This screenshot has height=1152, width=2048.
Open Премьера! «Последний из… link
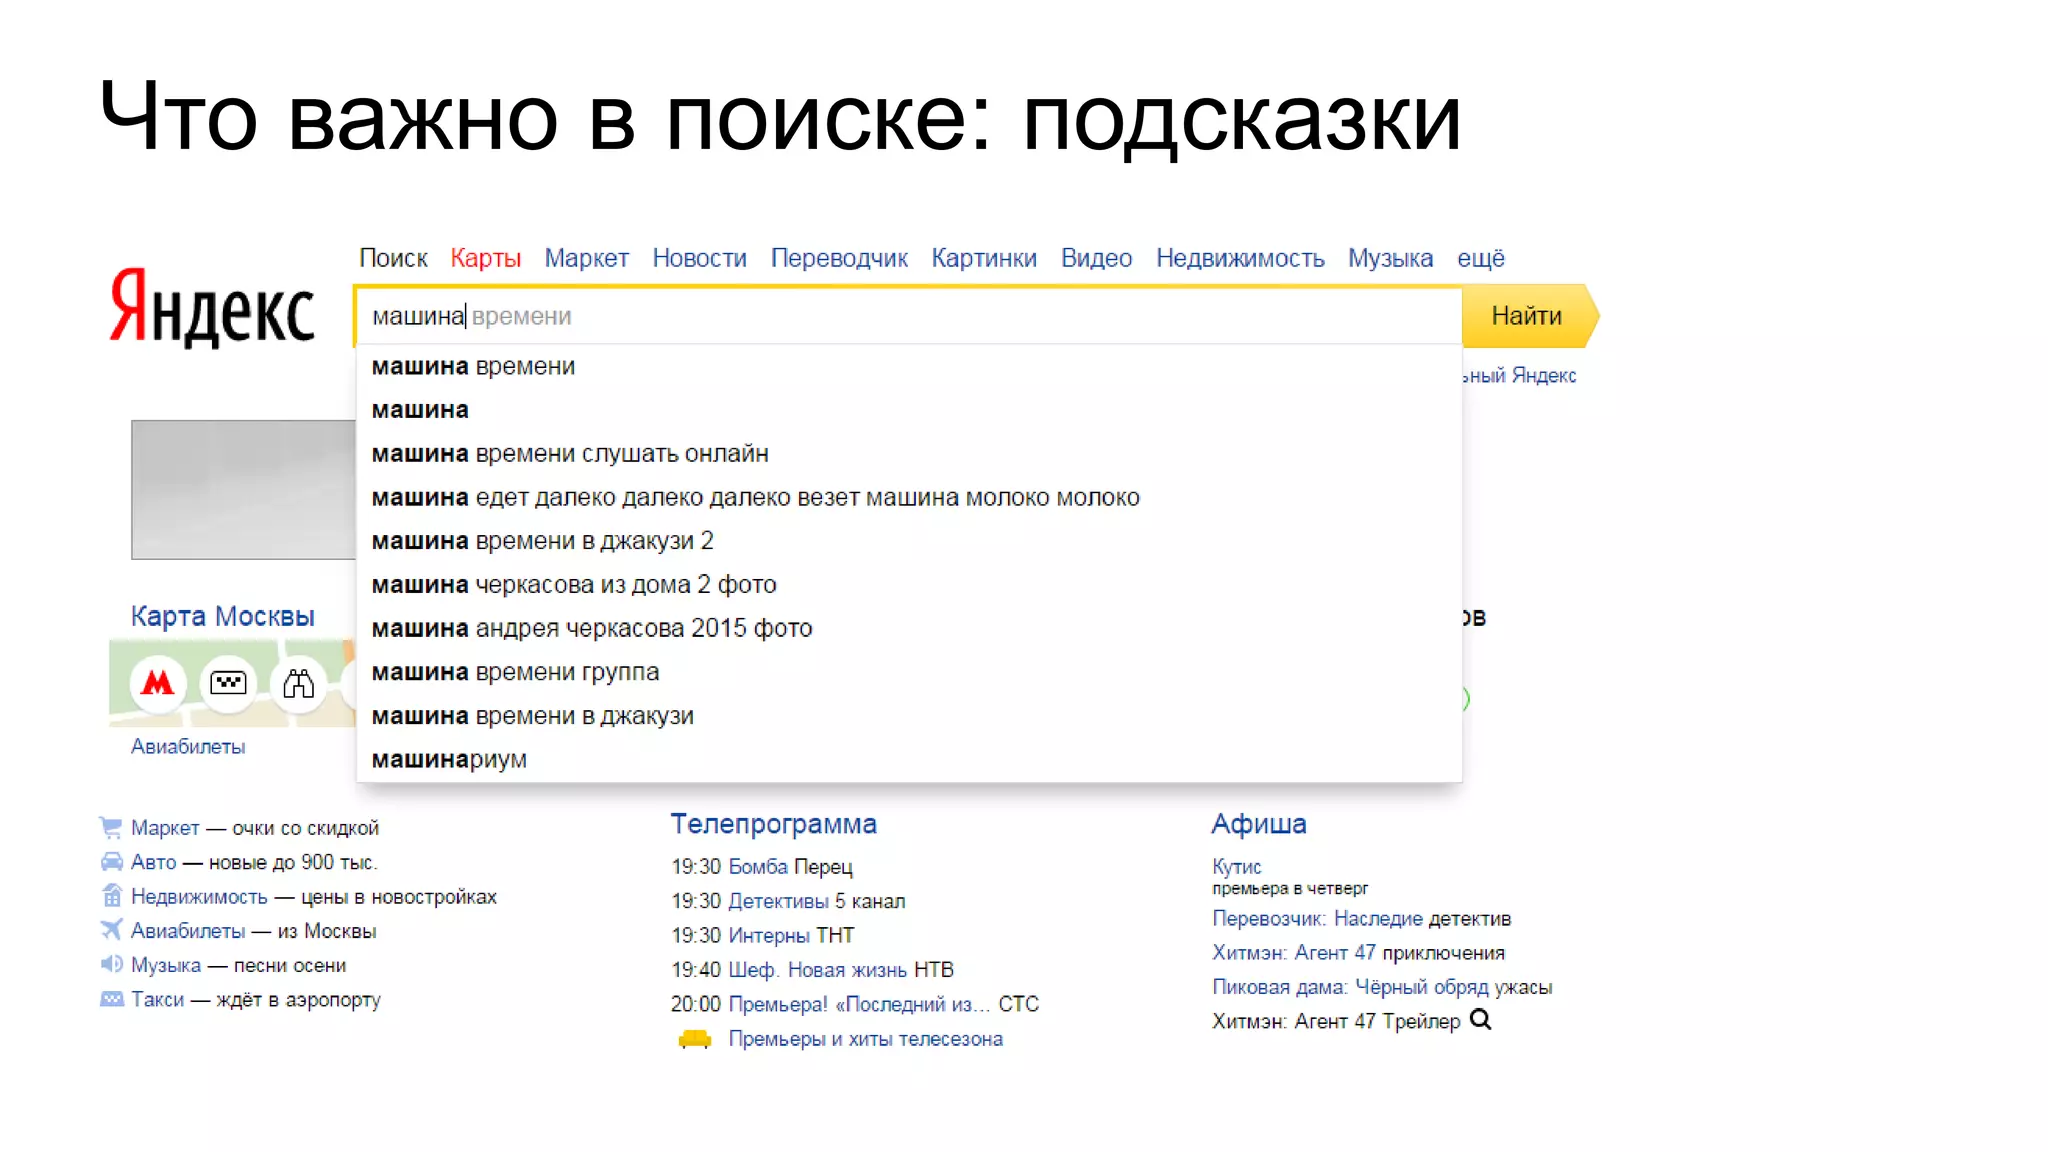pos(860,1004)
